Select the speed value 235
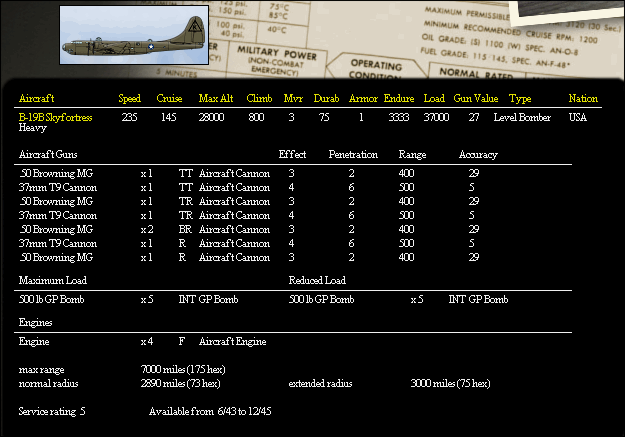 coord(129,117)
